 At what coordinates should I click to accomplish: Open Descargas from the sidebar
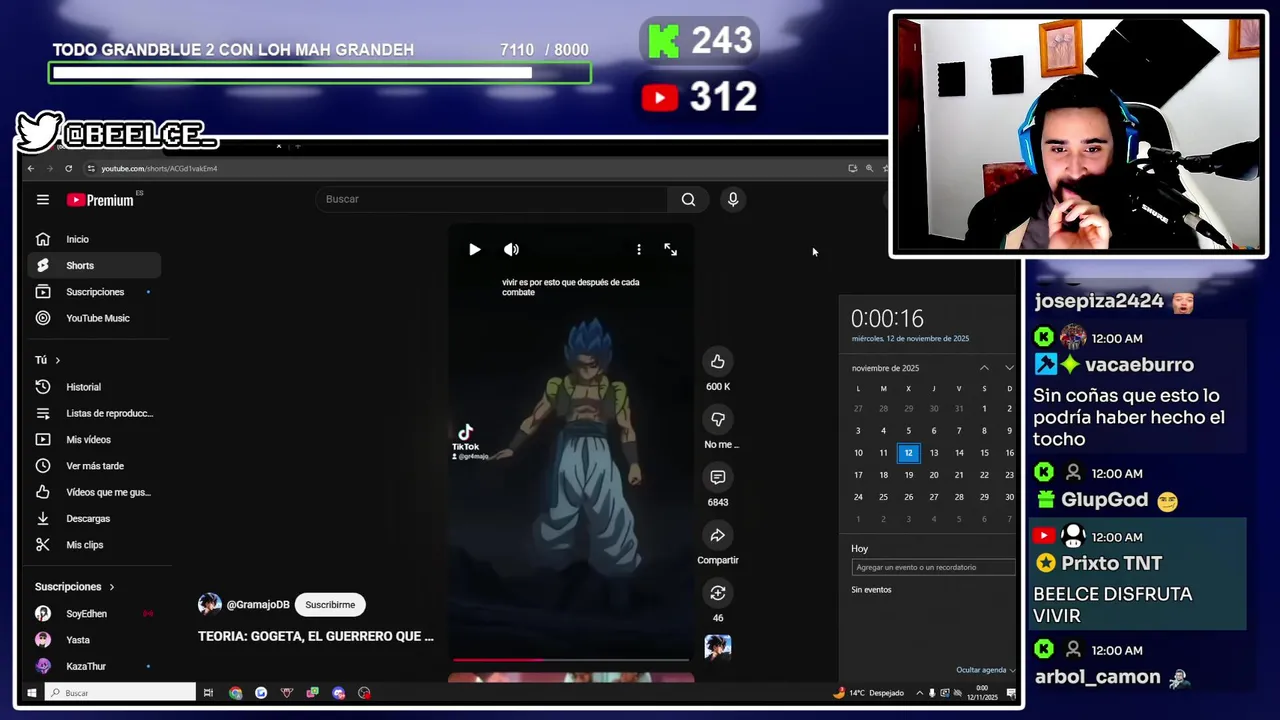click(94, 518)
